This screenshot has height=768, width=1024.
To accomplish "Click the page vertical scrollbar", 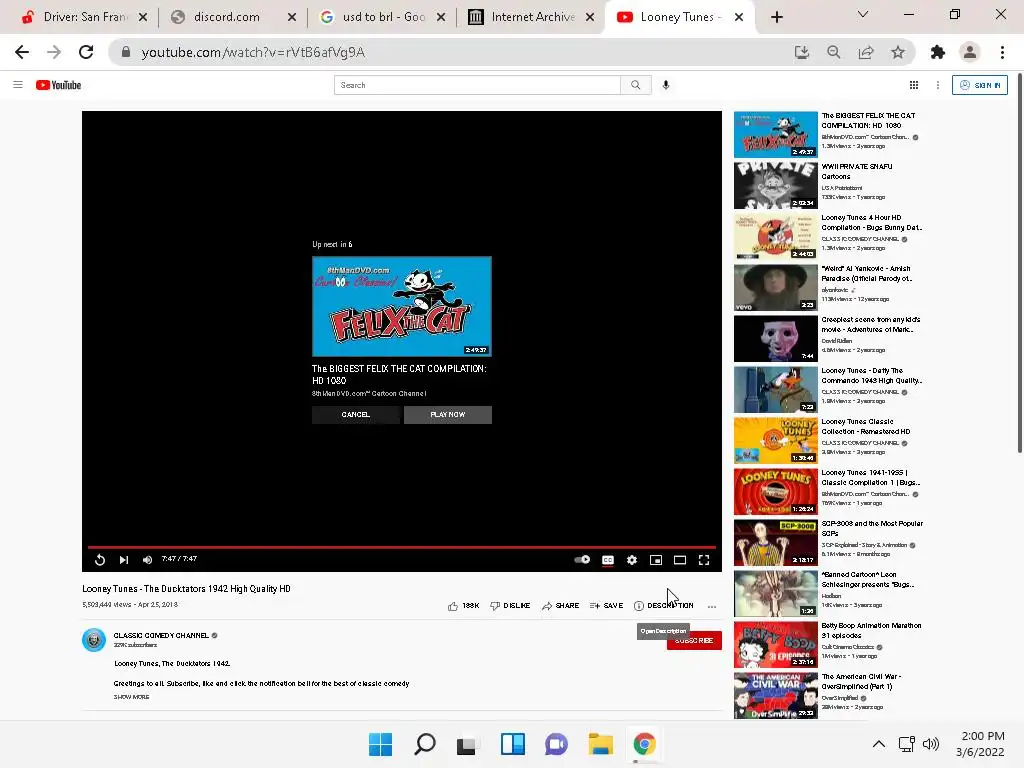I will 1019,263.
